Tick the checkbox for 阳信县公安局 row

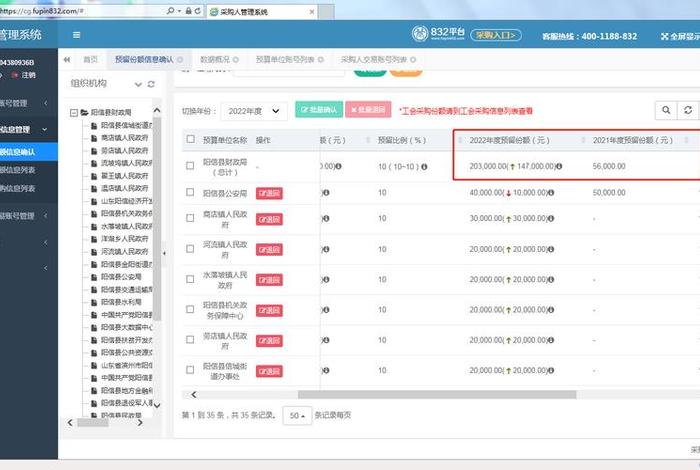190,192
